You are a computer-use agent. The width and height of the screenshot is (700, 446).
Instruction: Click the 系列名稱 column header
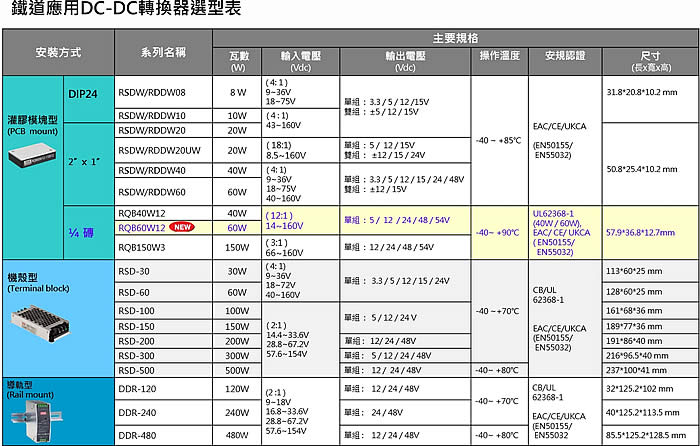click(x=163, y=52)
